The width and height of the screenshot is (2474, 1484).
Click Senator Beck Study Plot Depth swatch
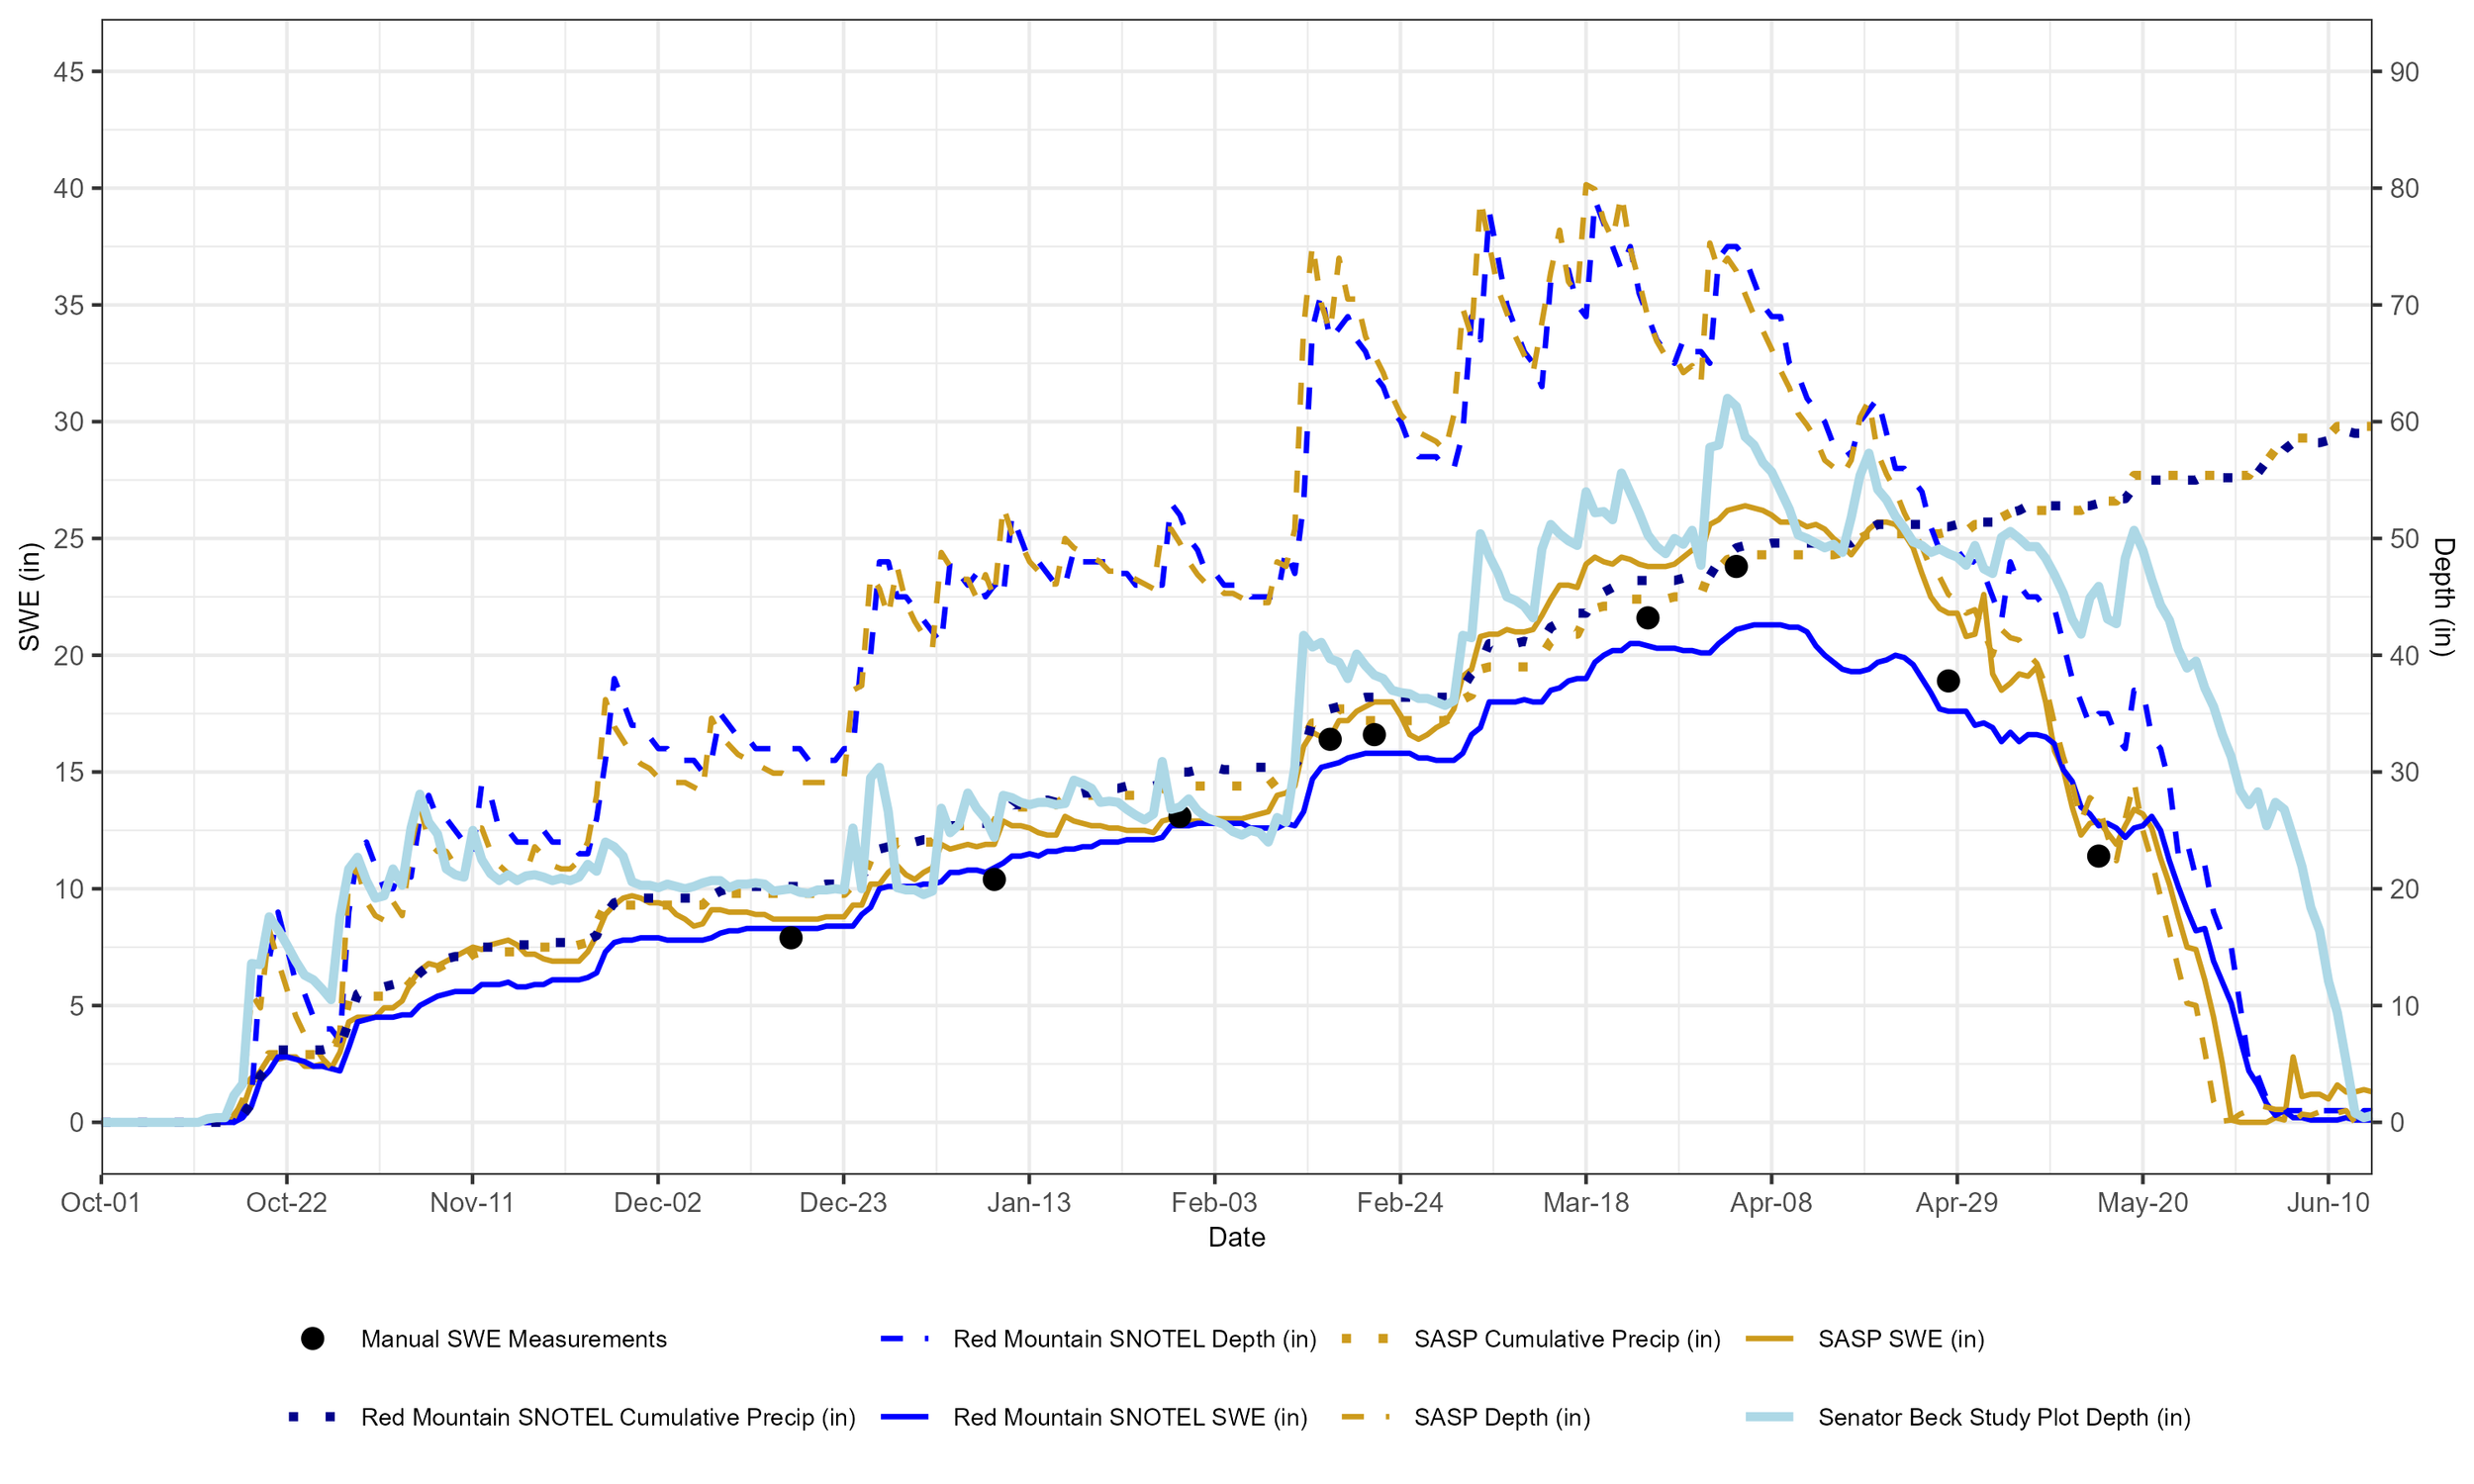point(1769,1417)
